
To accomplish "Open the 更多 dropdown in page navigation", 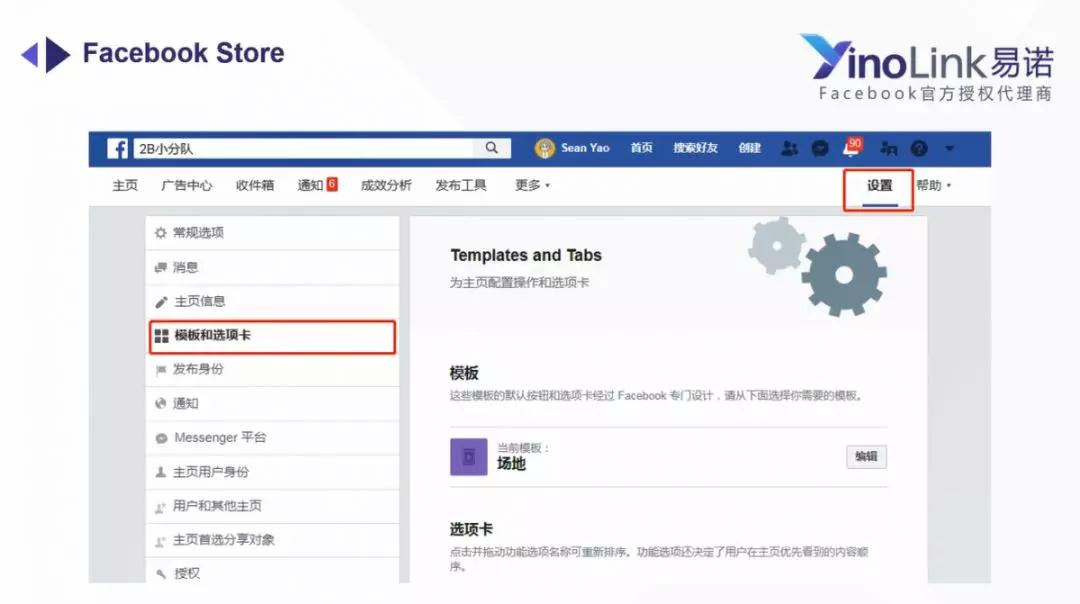I will click(x=531, y=185).
